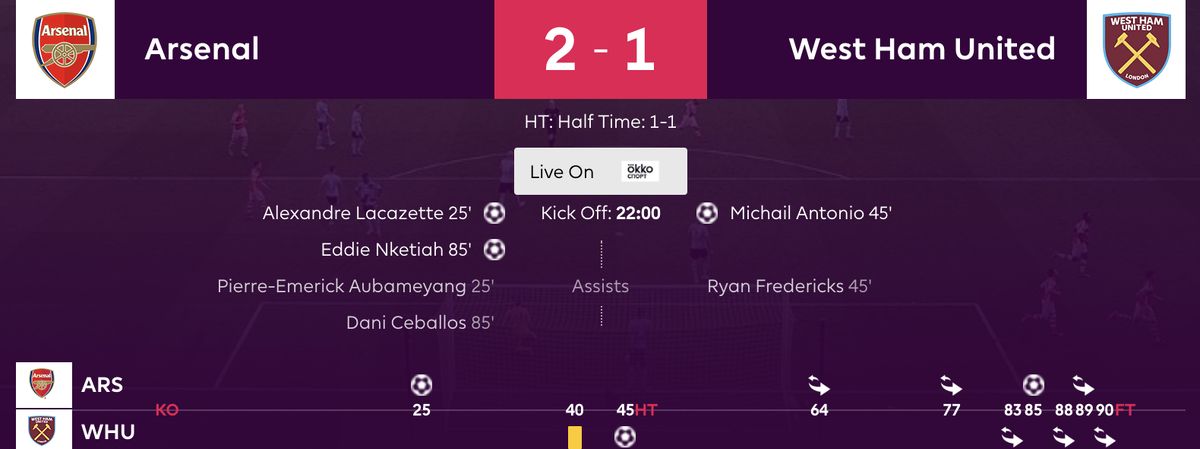
Task: Click Arsenal's substitution icon at minute 64
Action: [x=819, y=384]
